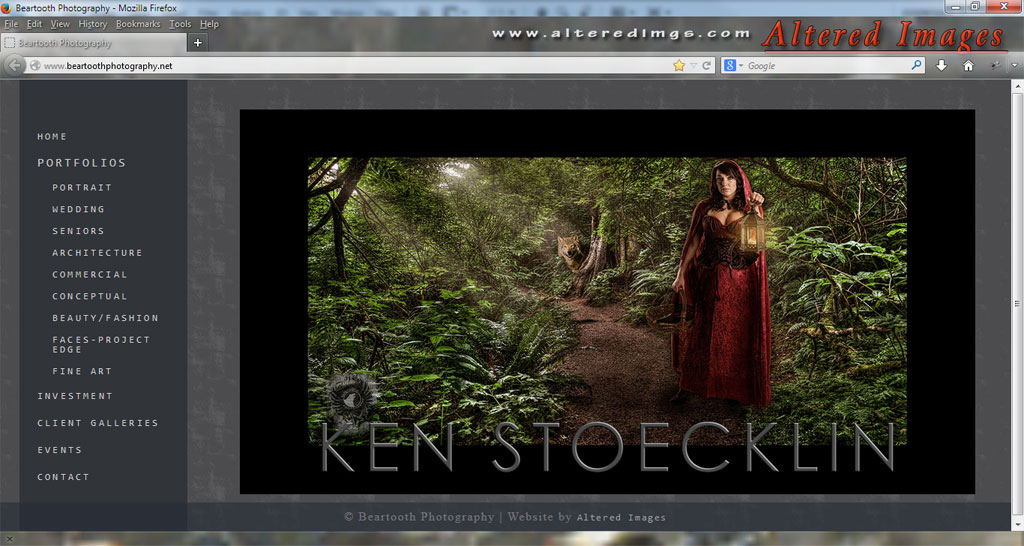1024x546 pixels.
Task: Open the CONTACT page
Action: tap(63, 477)
